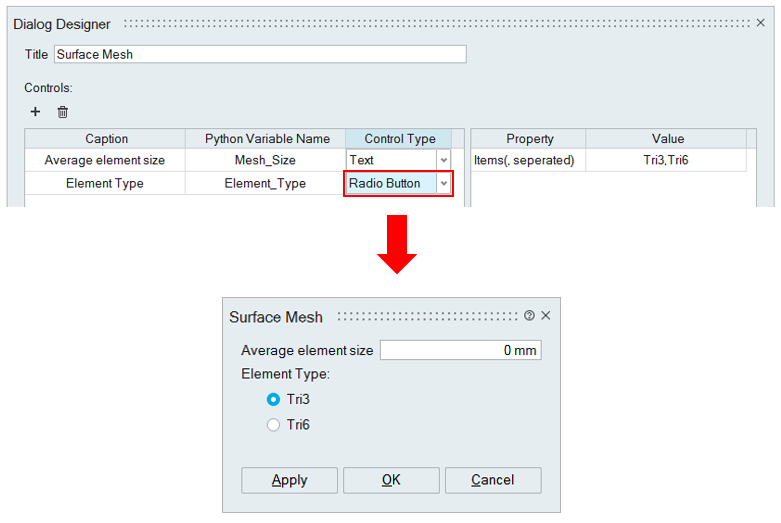Open the Text control type dropdown
The height and width of the screenshot is (523, 781).
[444, 160]
